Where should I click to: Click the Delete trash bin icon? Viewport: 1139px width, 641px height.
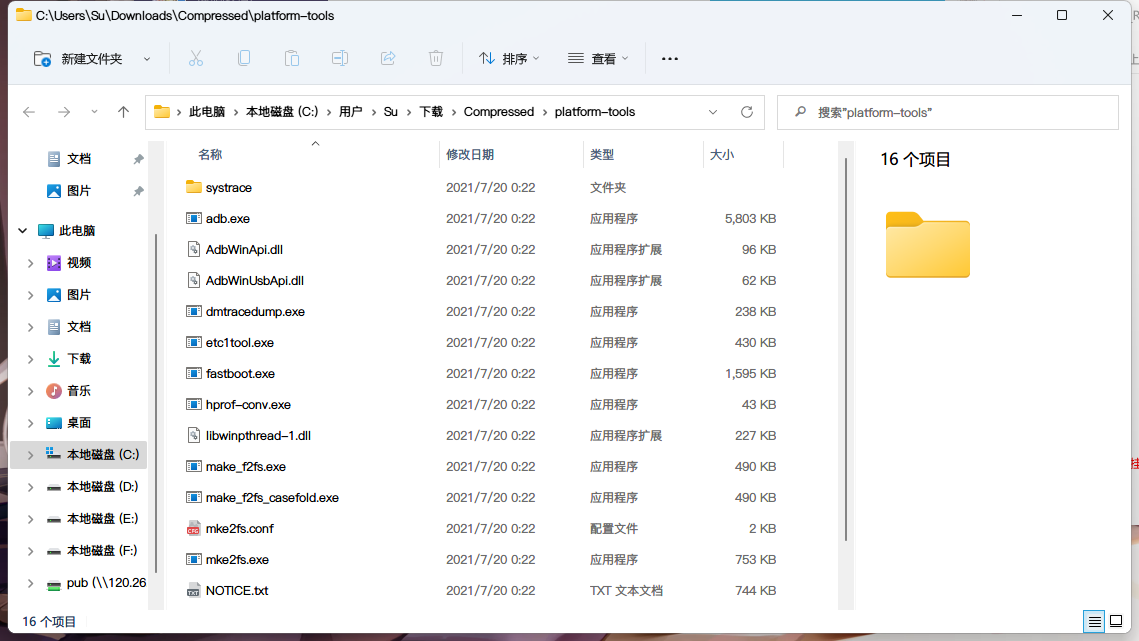click(x=436, y=58)
